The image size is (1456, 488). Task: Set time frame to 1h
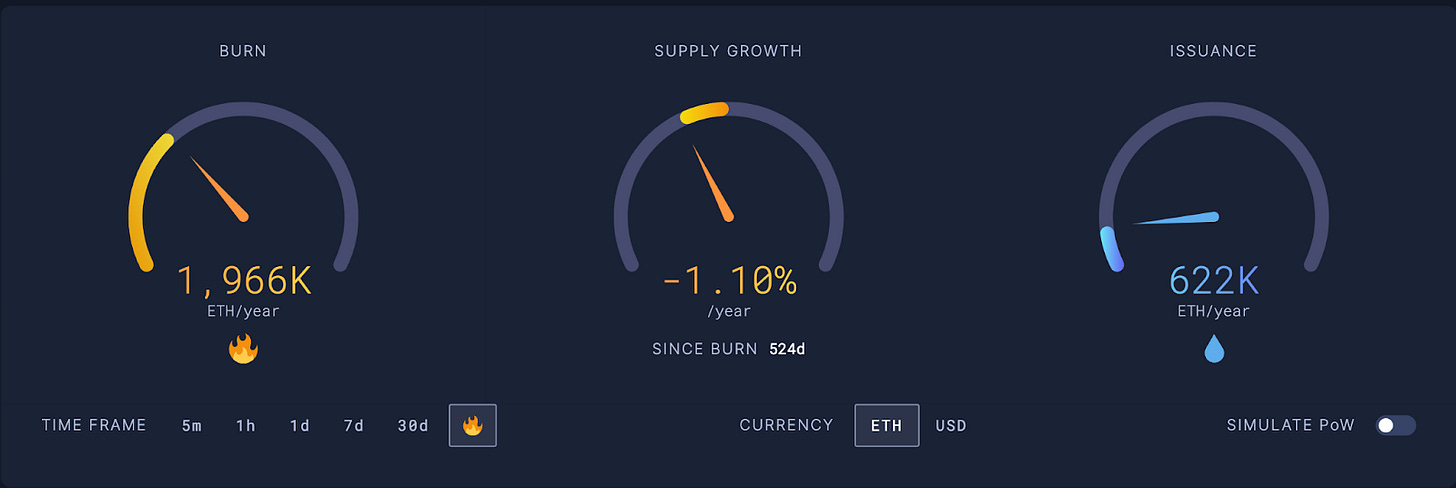pyautogui.click(x=246, y=425)
